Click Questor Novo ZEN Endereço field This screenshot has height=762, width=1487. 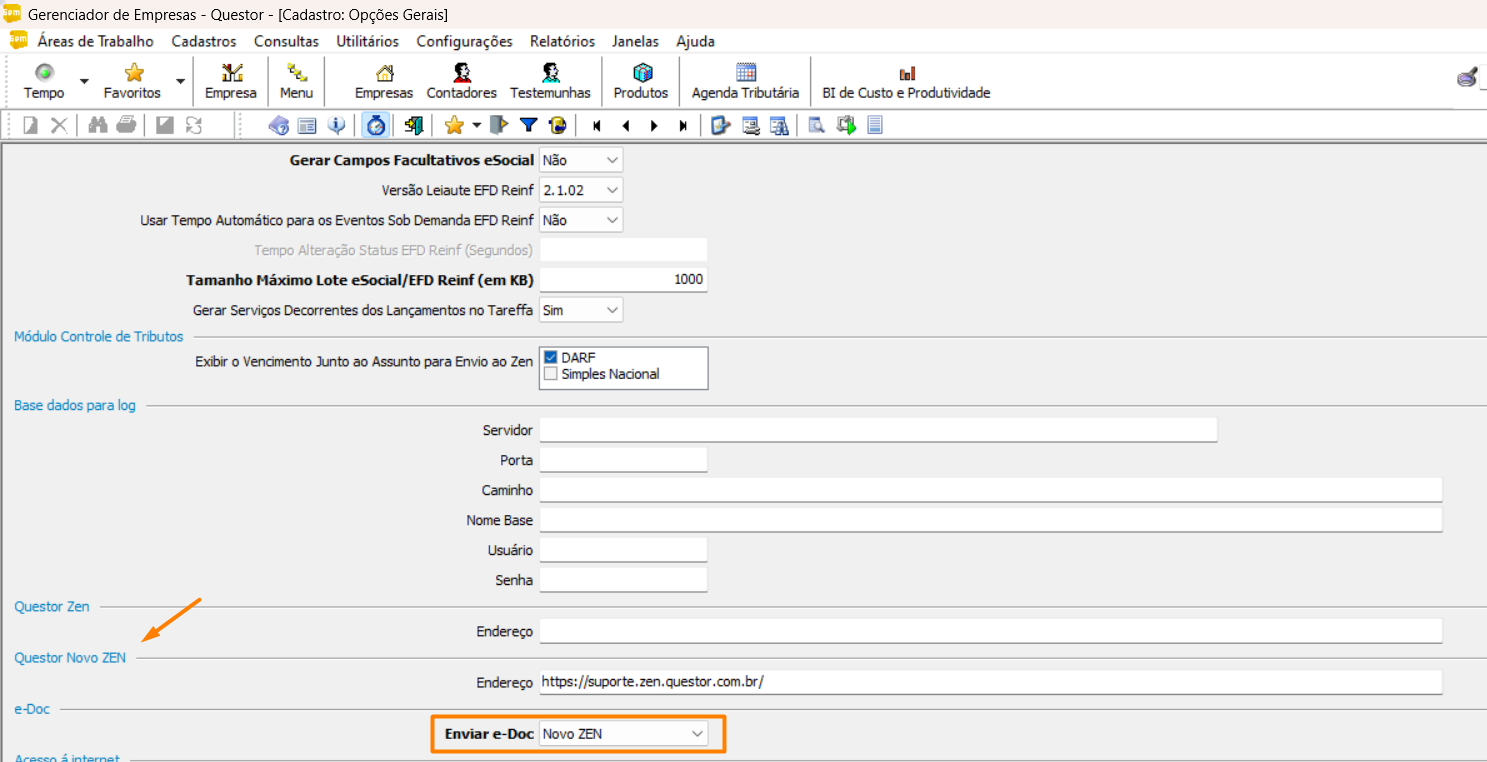990,682
